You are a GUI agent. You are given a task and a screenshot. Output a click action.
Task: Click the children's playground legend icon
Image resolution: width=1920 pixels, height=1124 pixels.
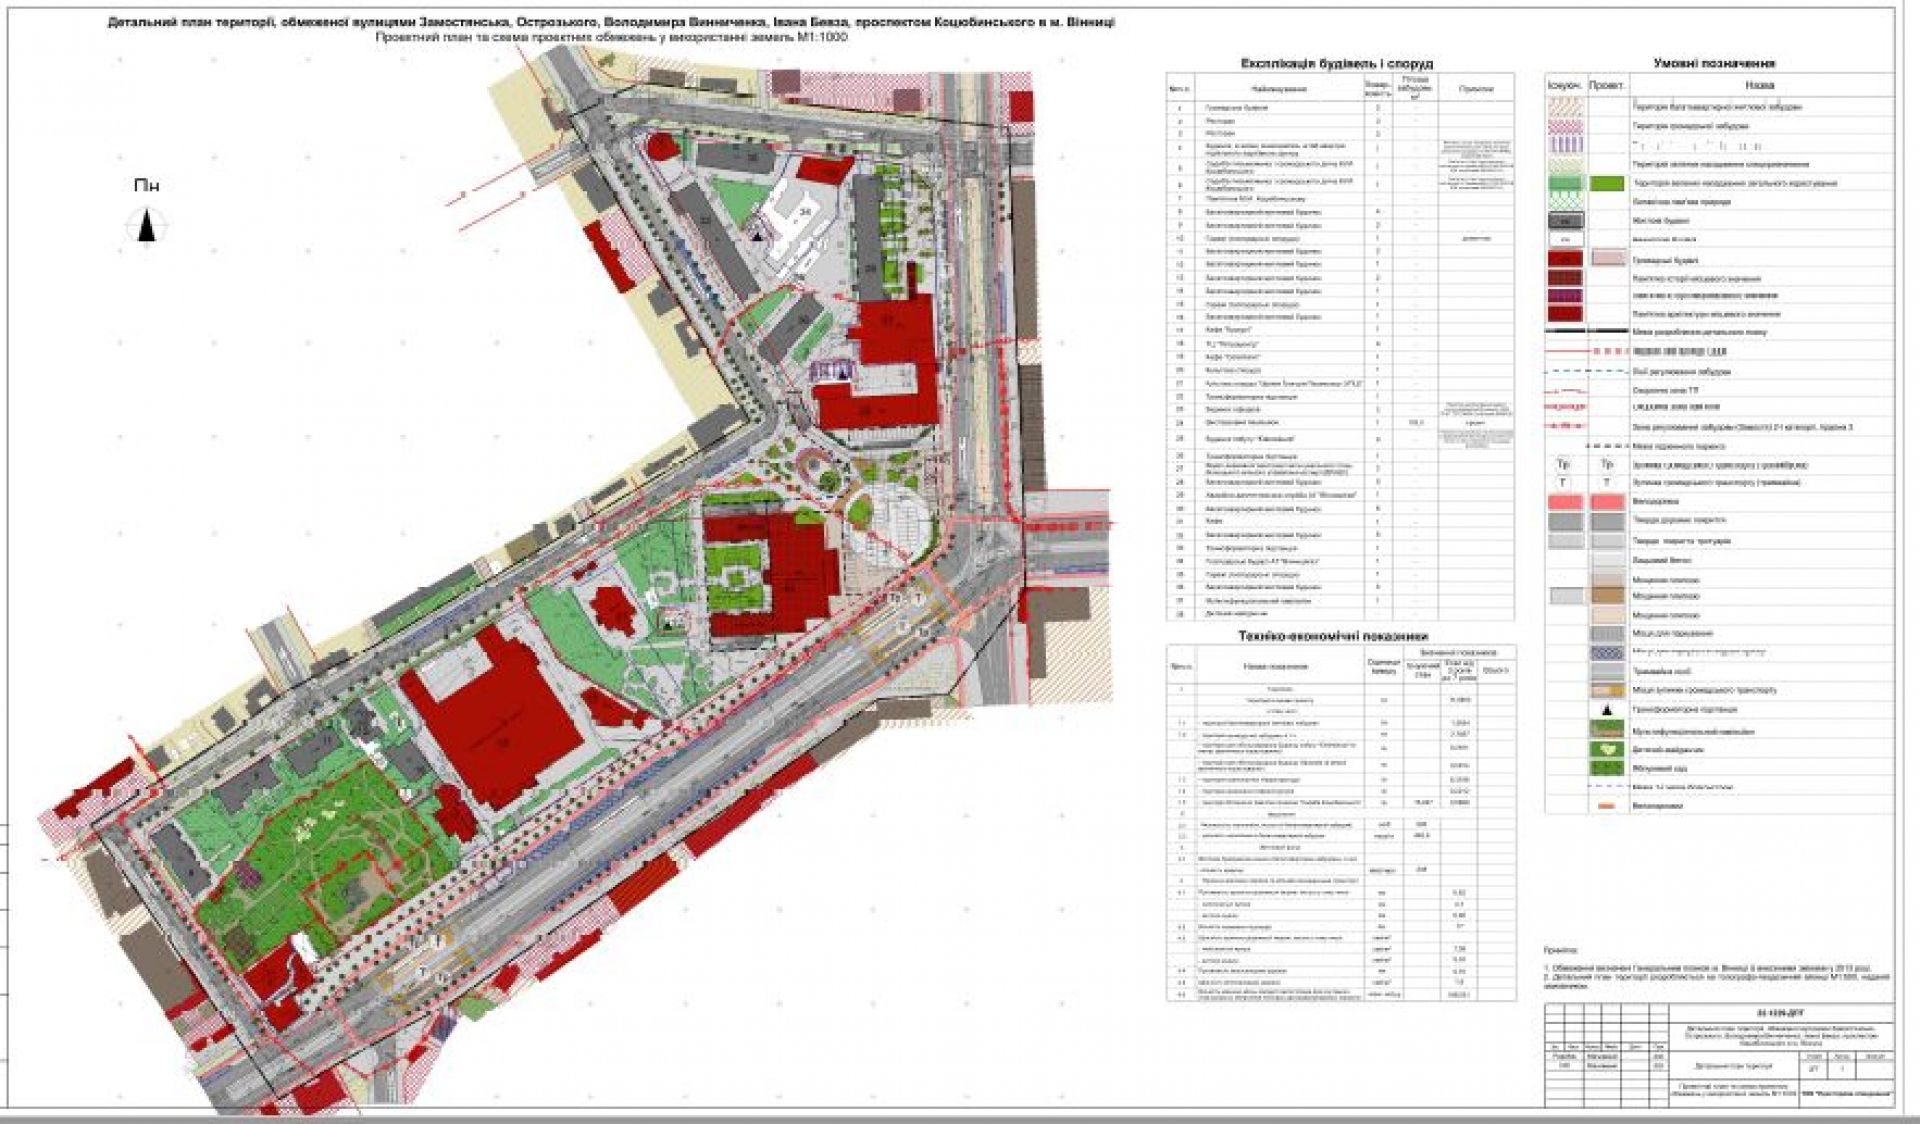[1607, 749]
